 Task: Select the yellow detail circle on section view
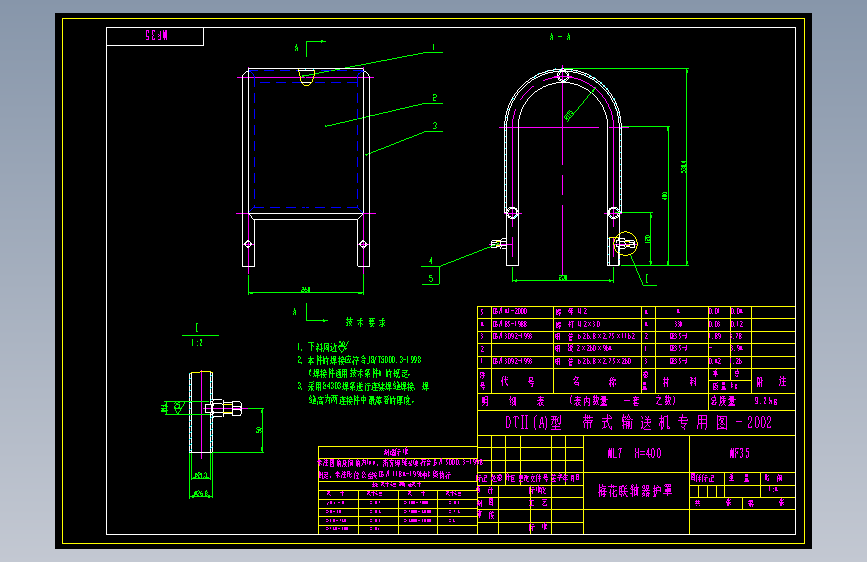626,243
